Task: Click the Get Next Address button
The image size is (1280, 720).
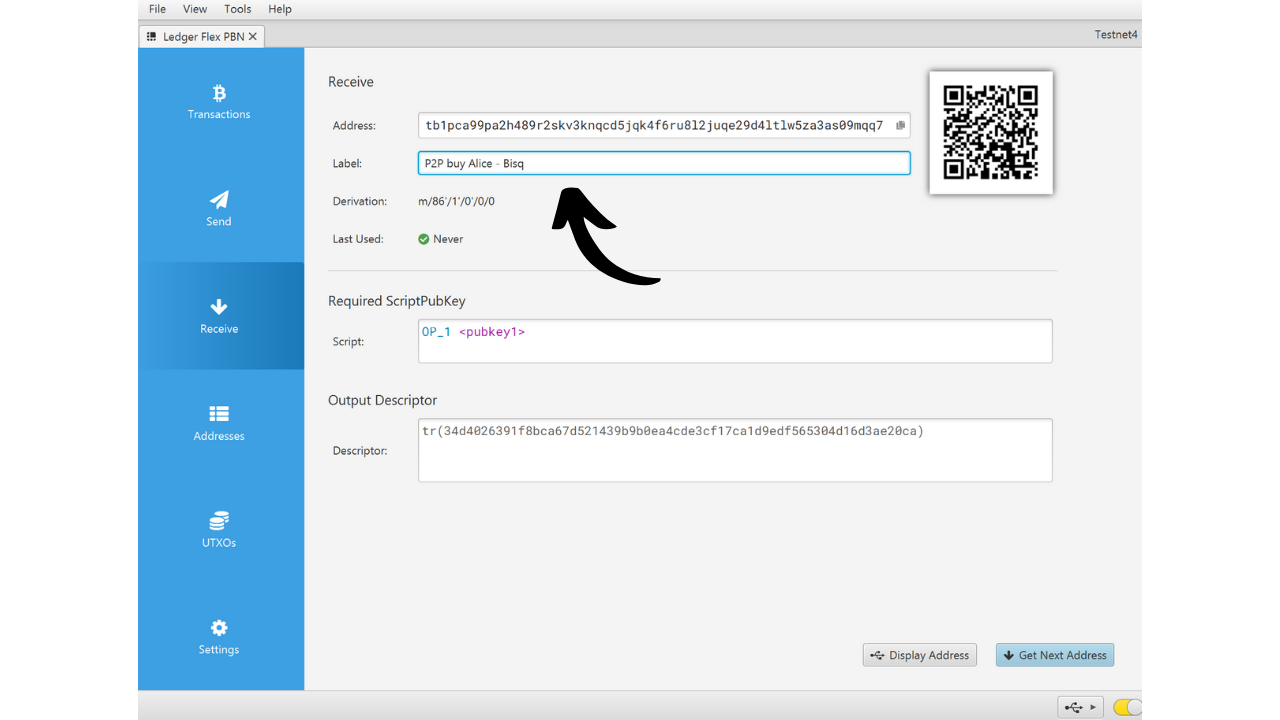Action: coord(1054,655)
